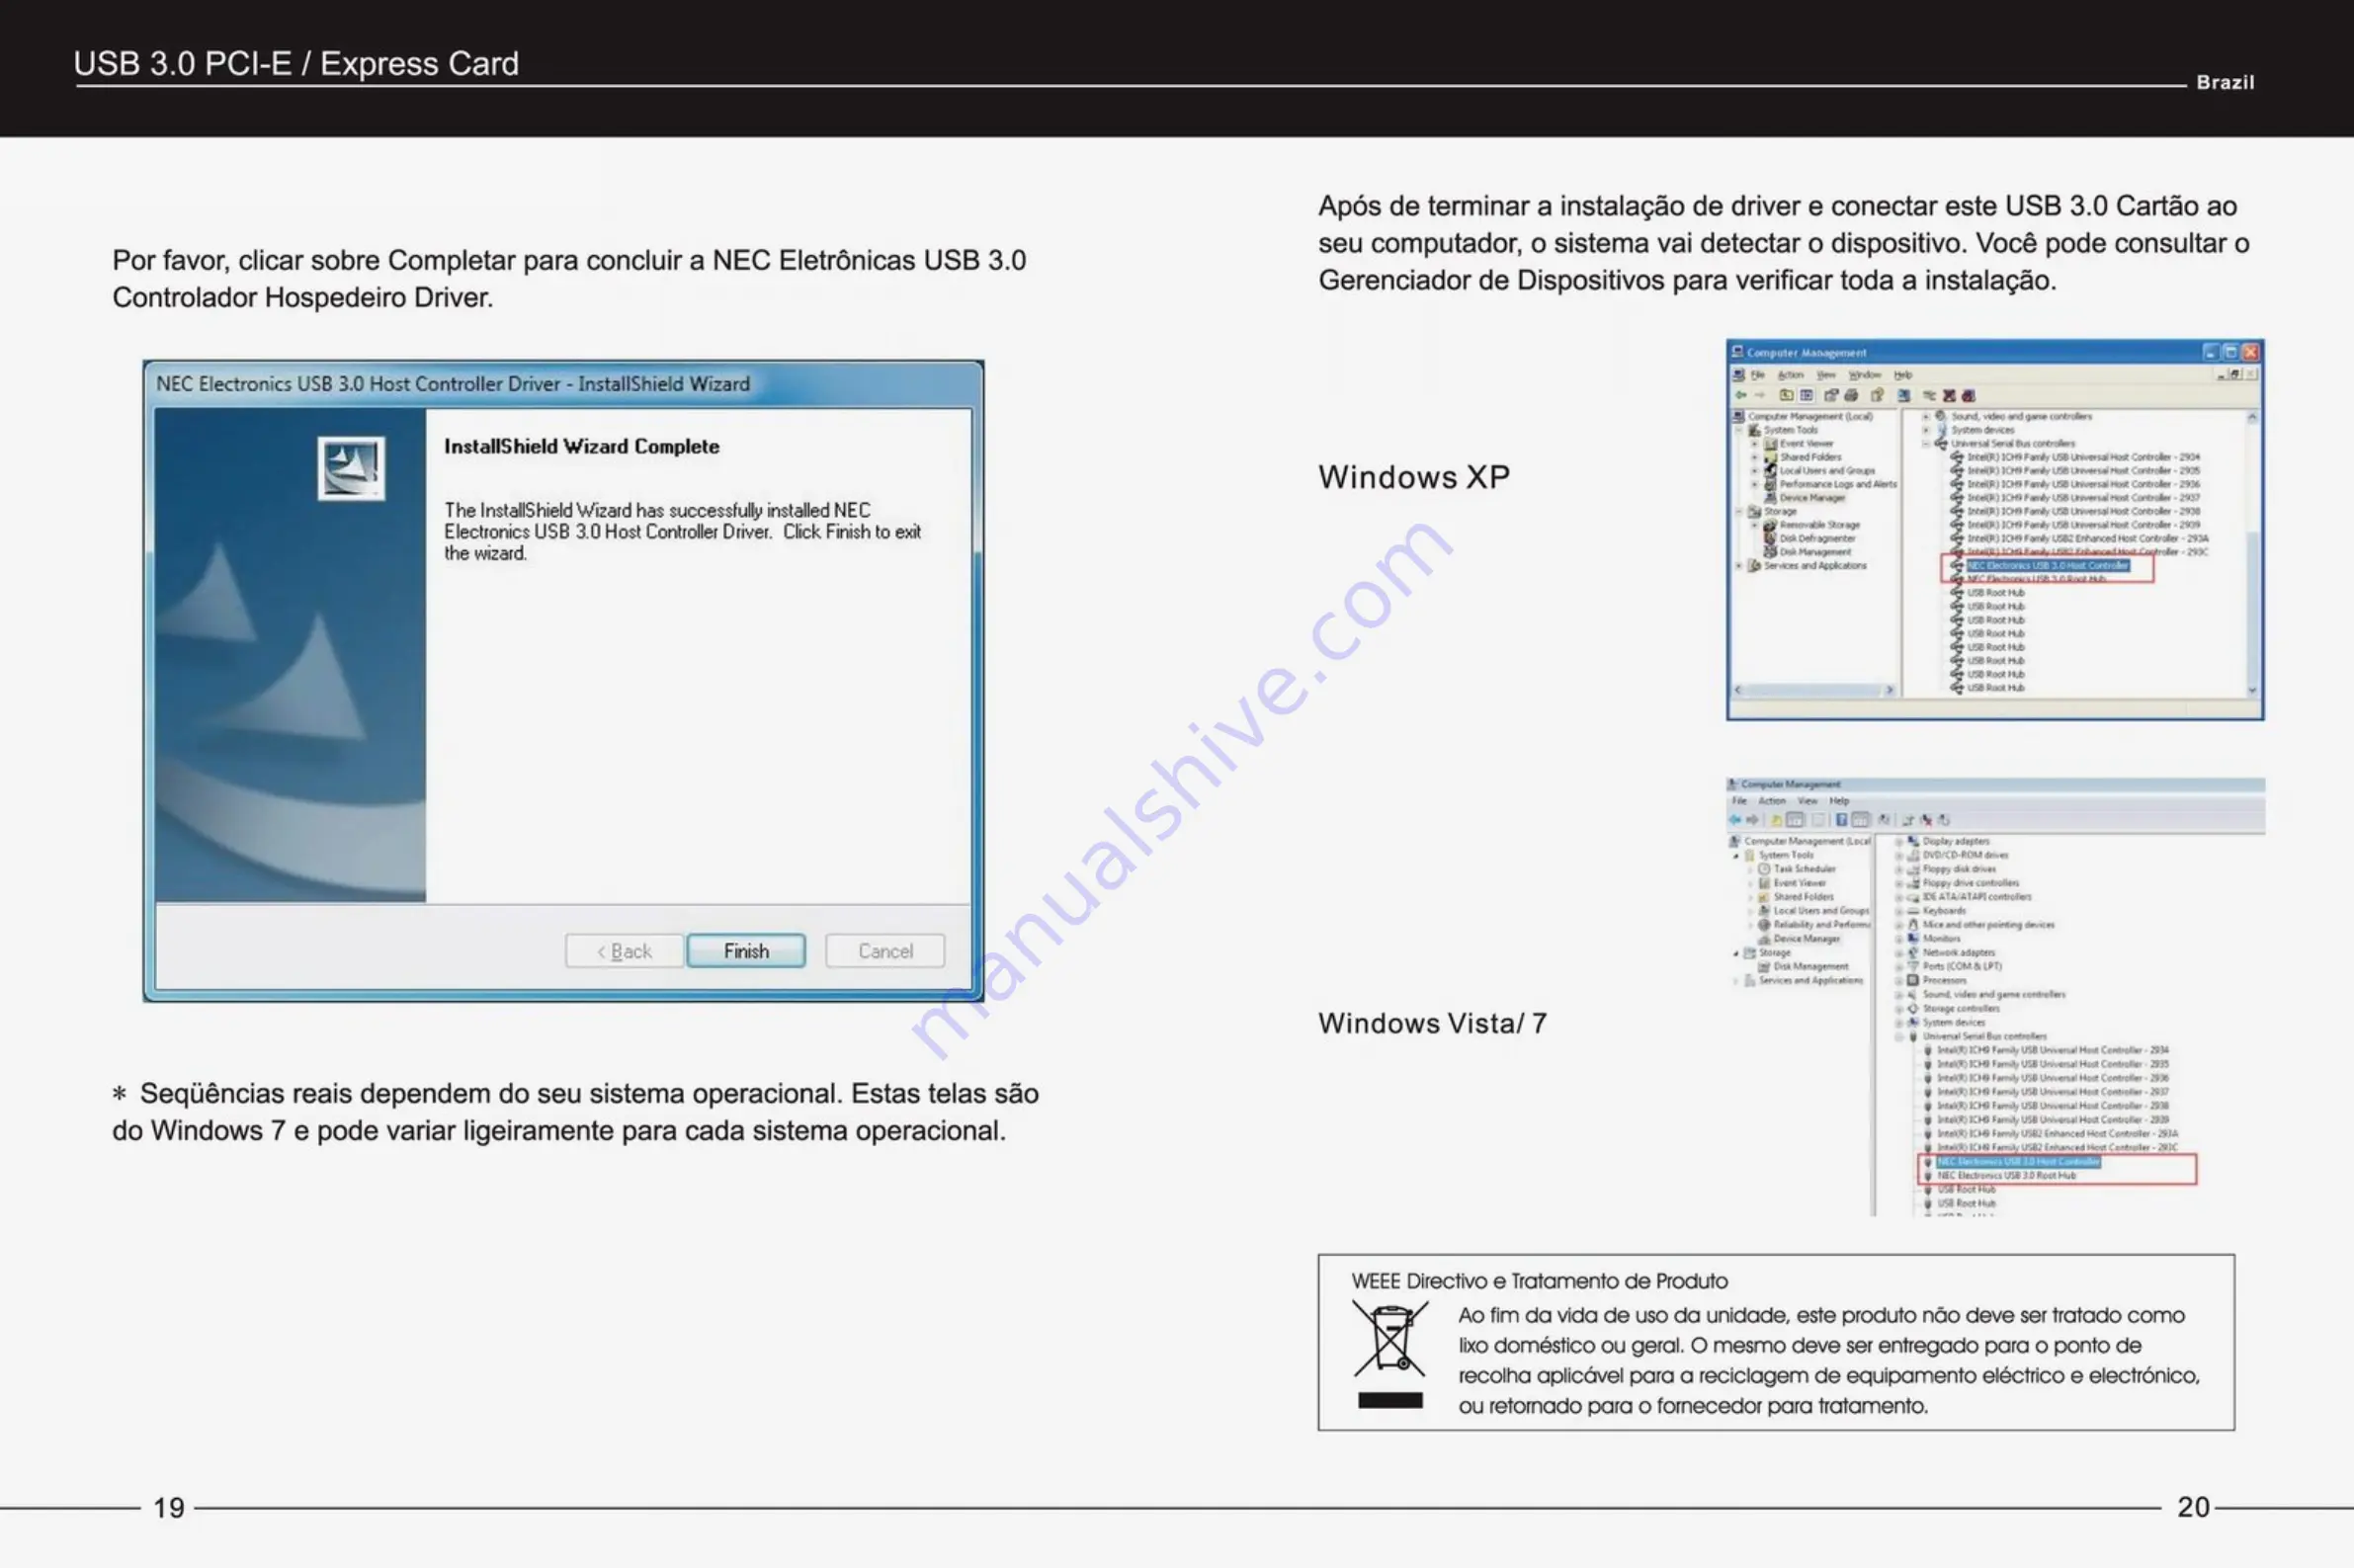Select Ports (COM & LPT) in Vista list
The height and width of the screenshot is (1568, 2354).
tap(1963, 966)
